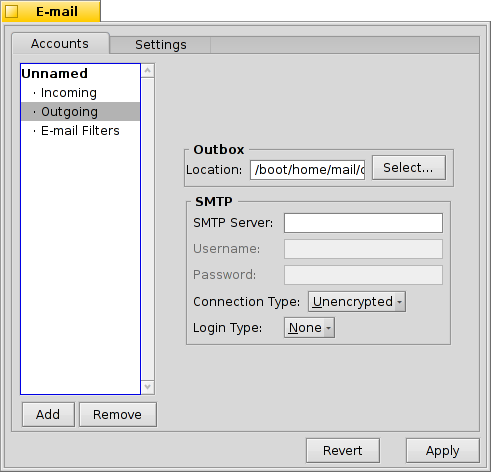Click the Add account button
The width and height of the screenshot is (491, 472).
(x=48, y=415)
